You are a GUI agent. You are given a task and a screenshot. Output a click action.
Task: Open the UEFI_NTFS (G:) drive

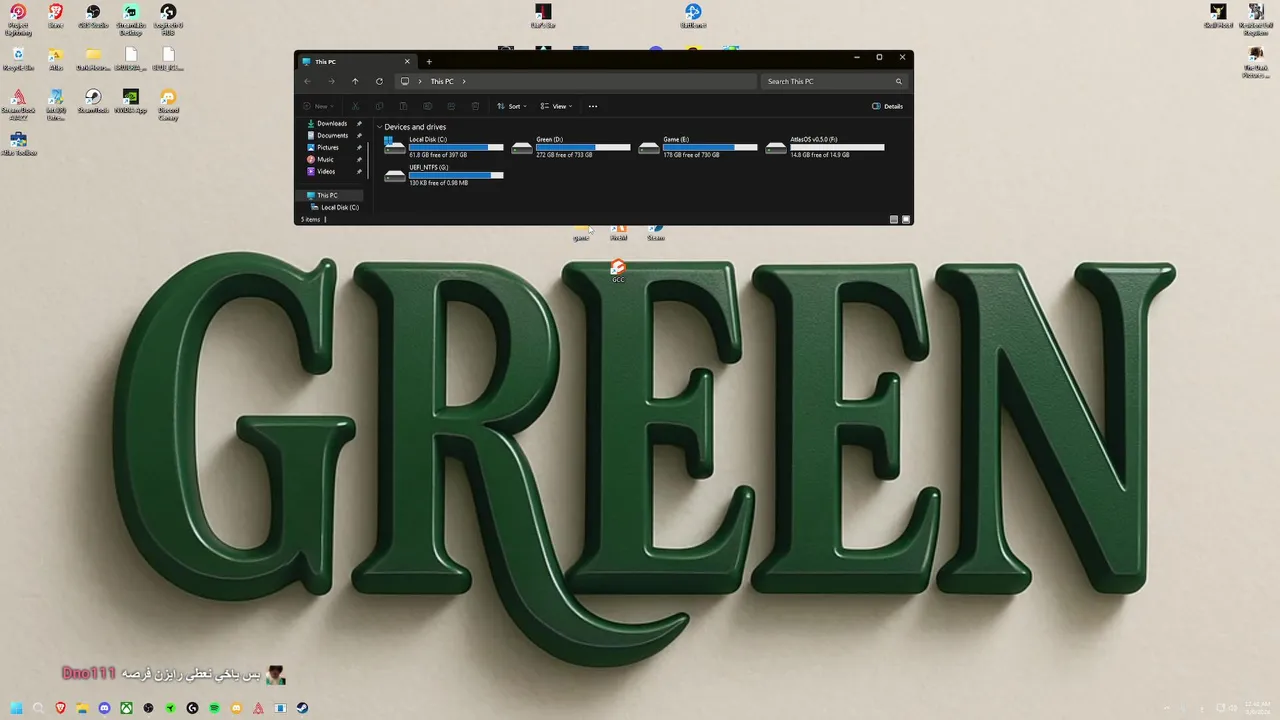click(x=443, y=175)
